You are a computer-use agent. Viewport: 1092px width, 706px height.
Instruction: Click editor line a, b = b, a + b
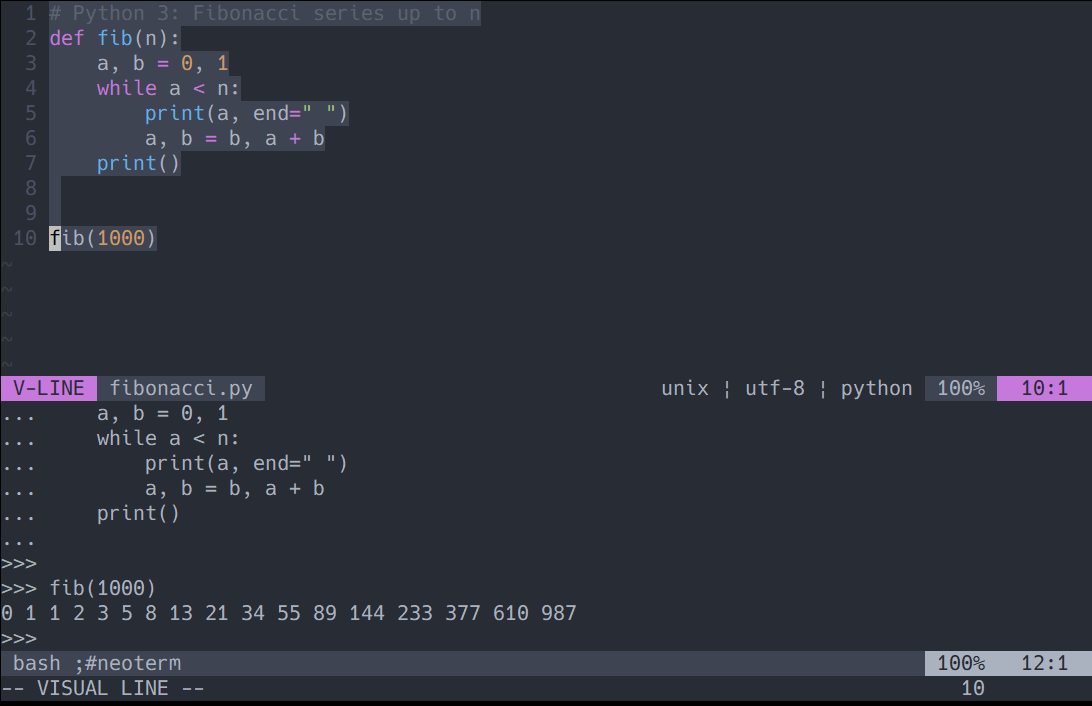tap(234, 139)
